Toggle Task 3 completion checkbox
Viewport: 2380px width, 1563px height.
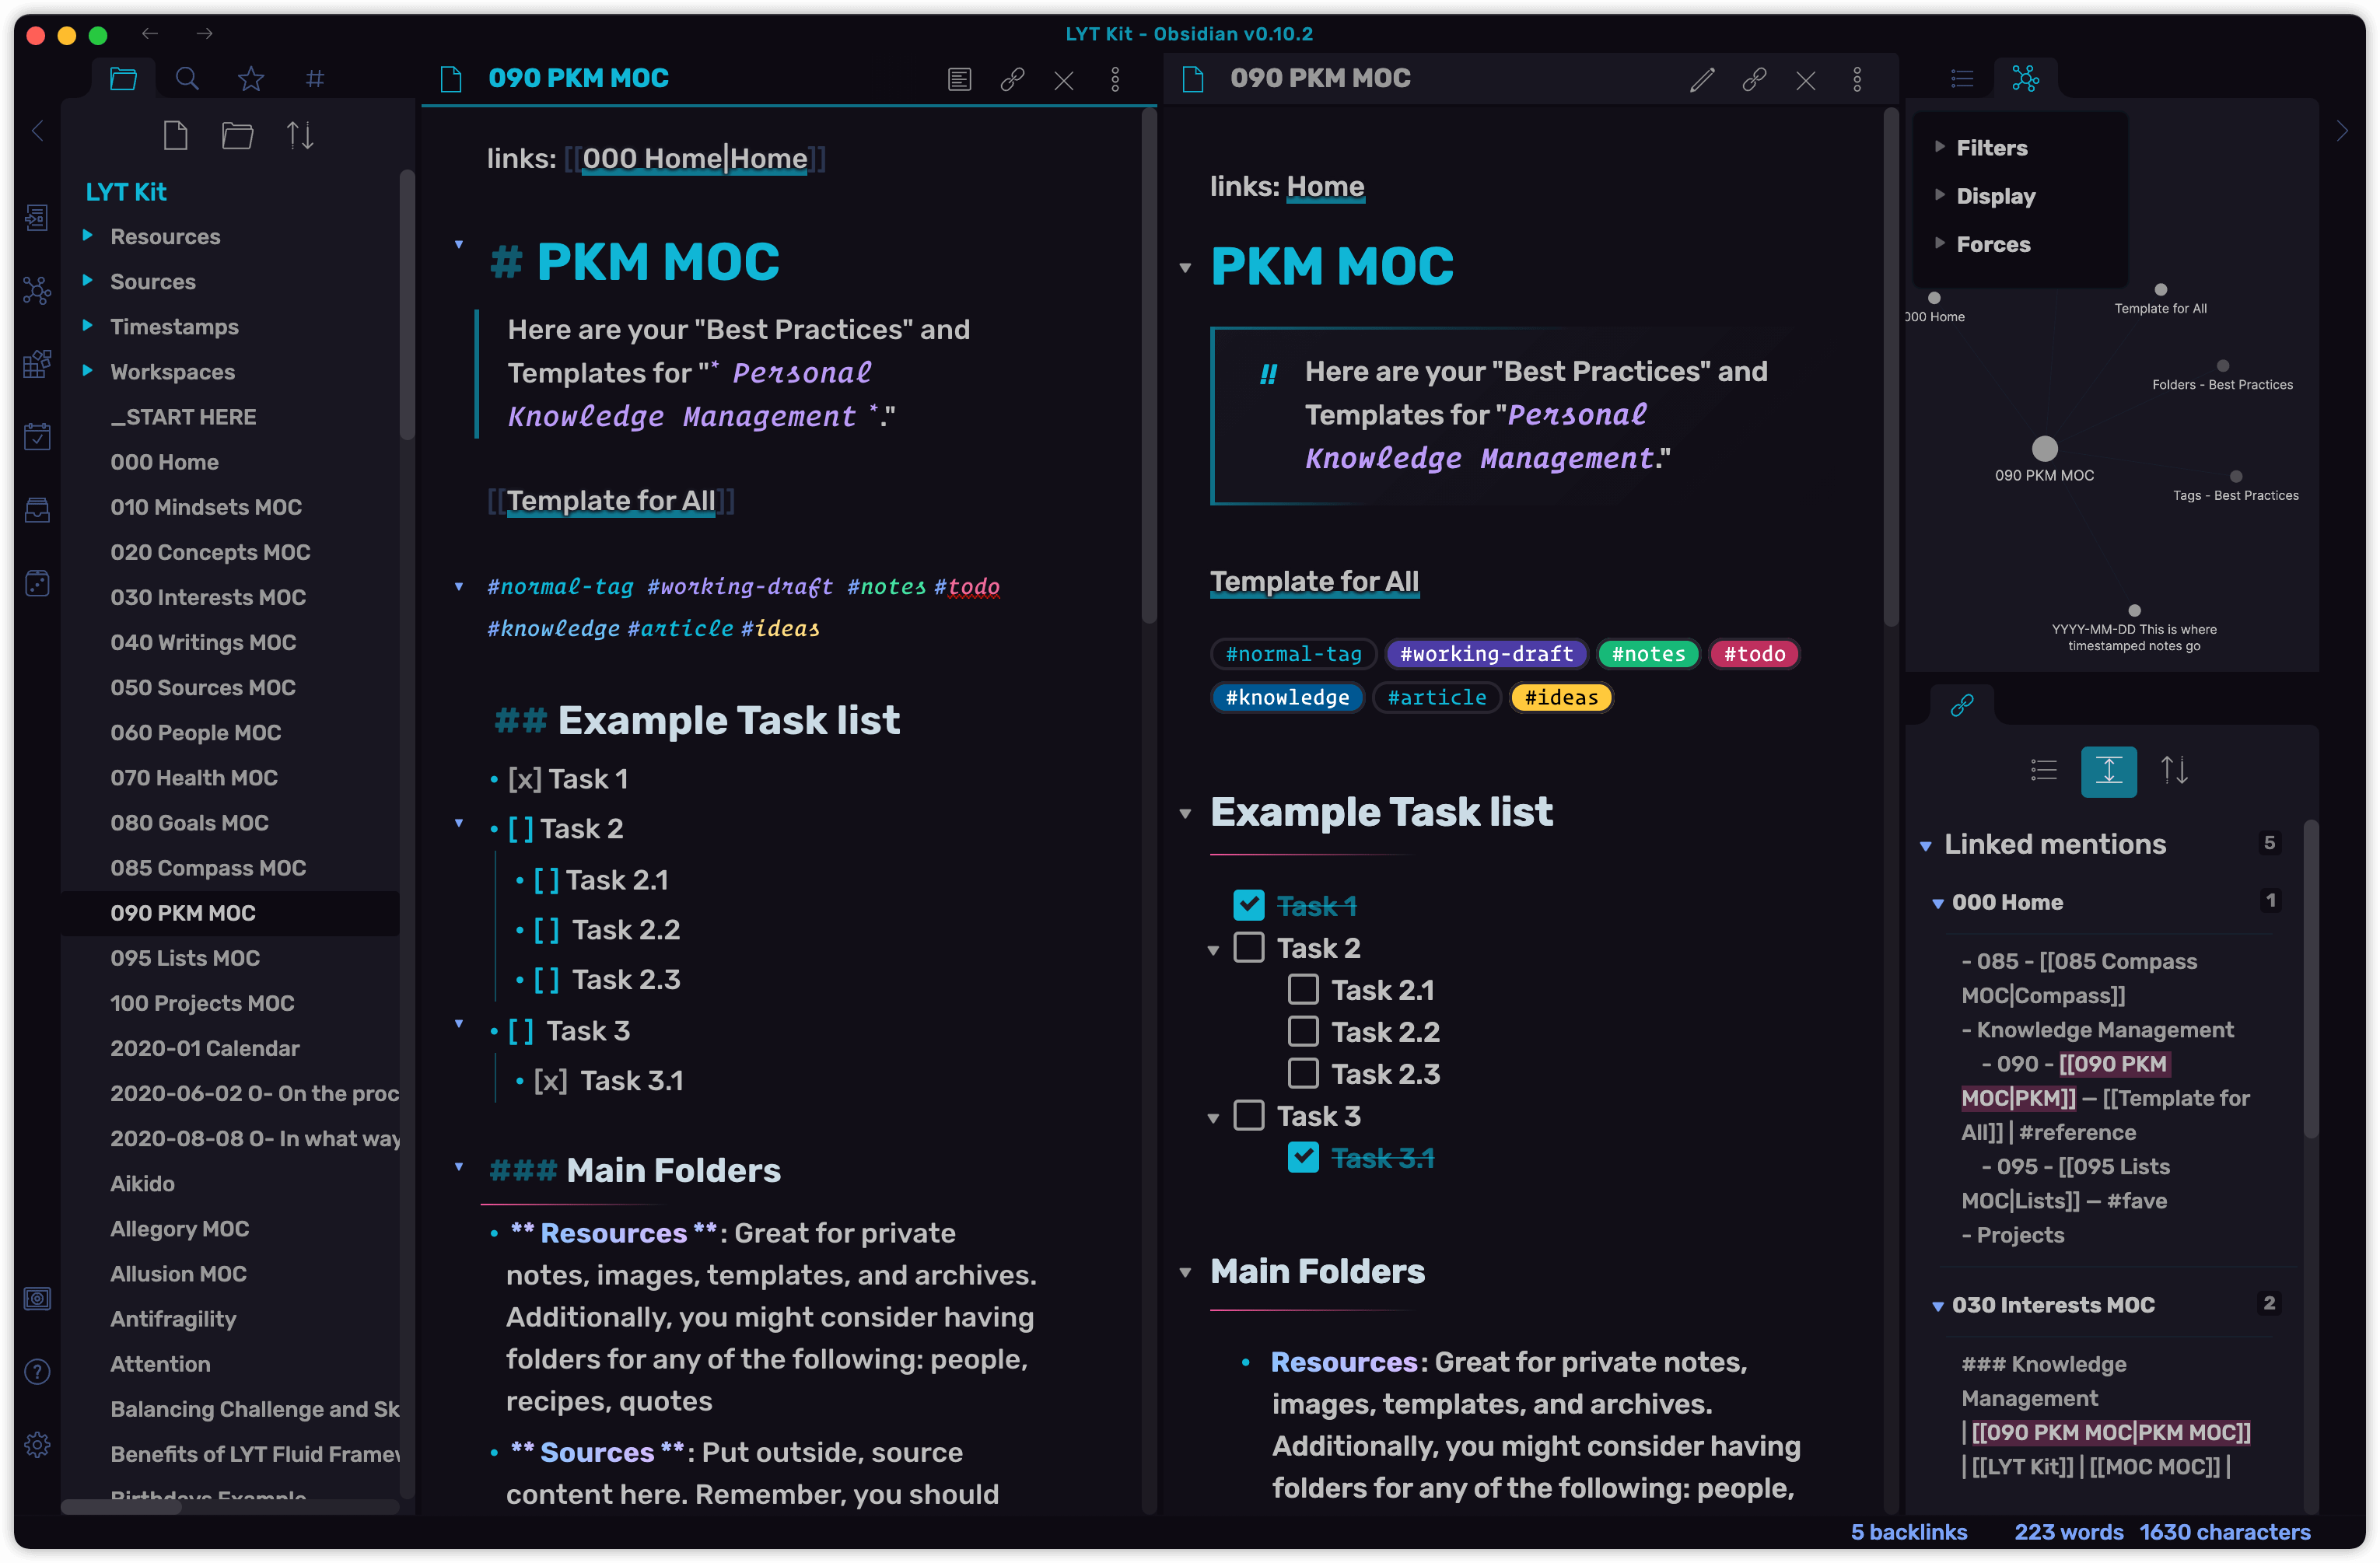click(1248, 1114)
